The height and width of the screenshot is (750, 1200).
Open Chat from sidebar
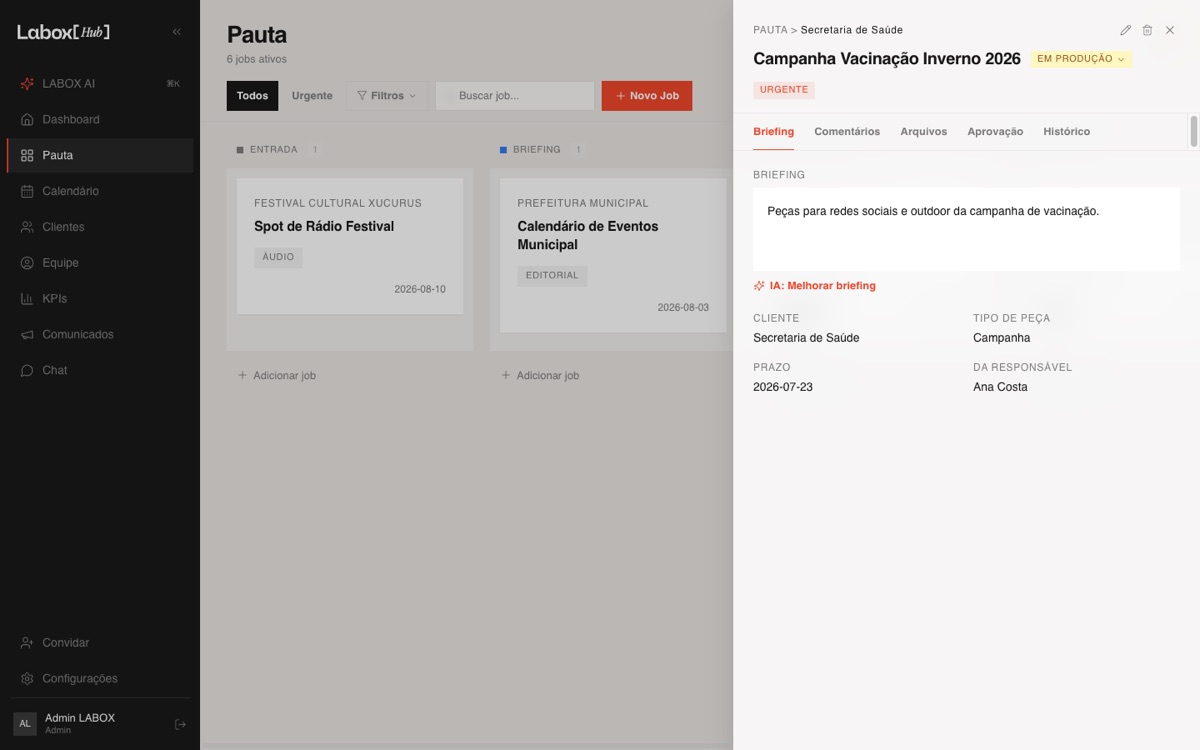coord(100,371)
